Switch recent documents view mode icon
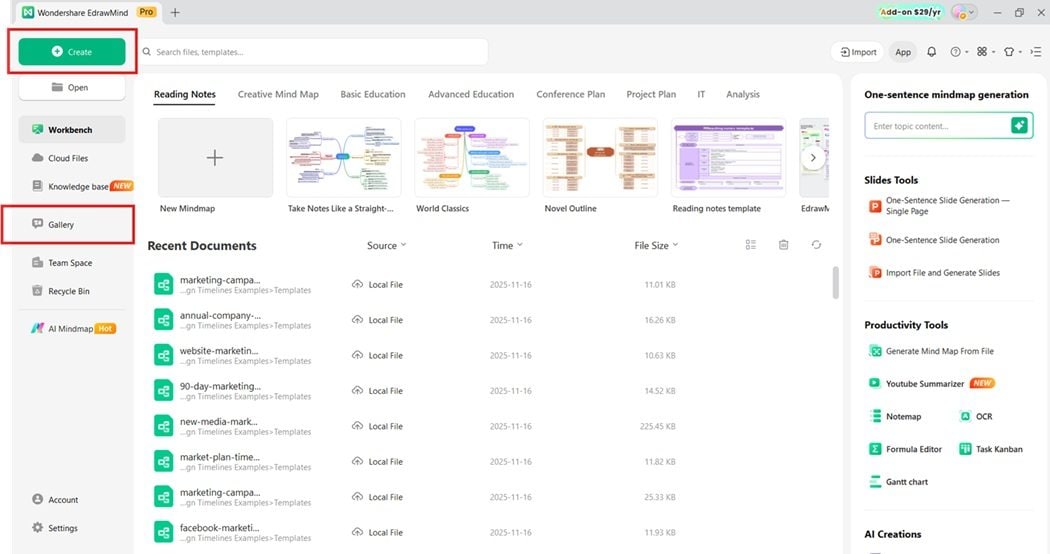Viewport: 1050px width, 554px height. (751, 245)
